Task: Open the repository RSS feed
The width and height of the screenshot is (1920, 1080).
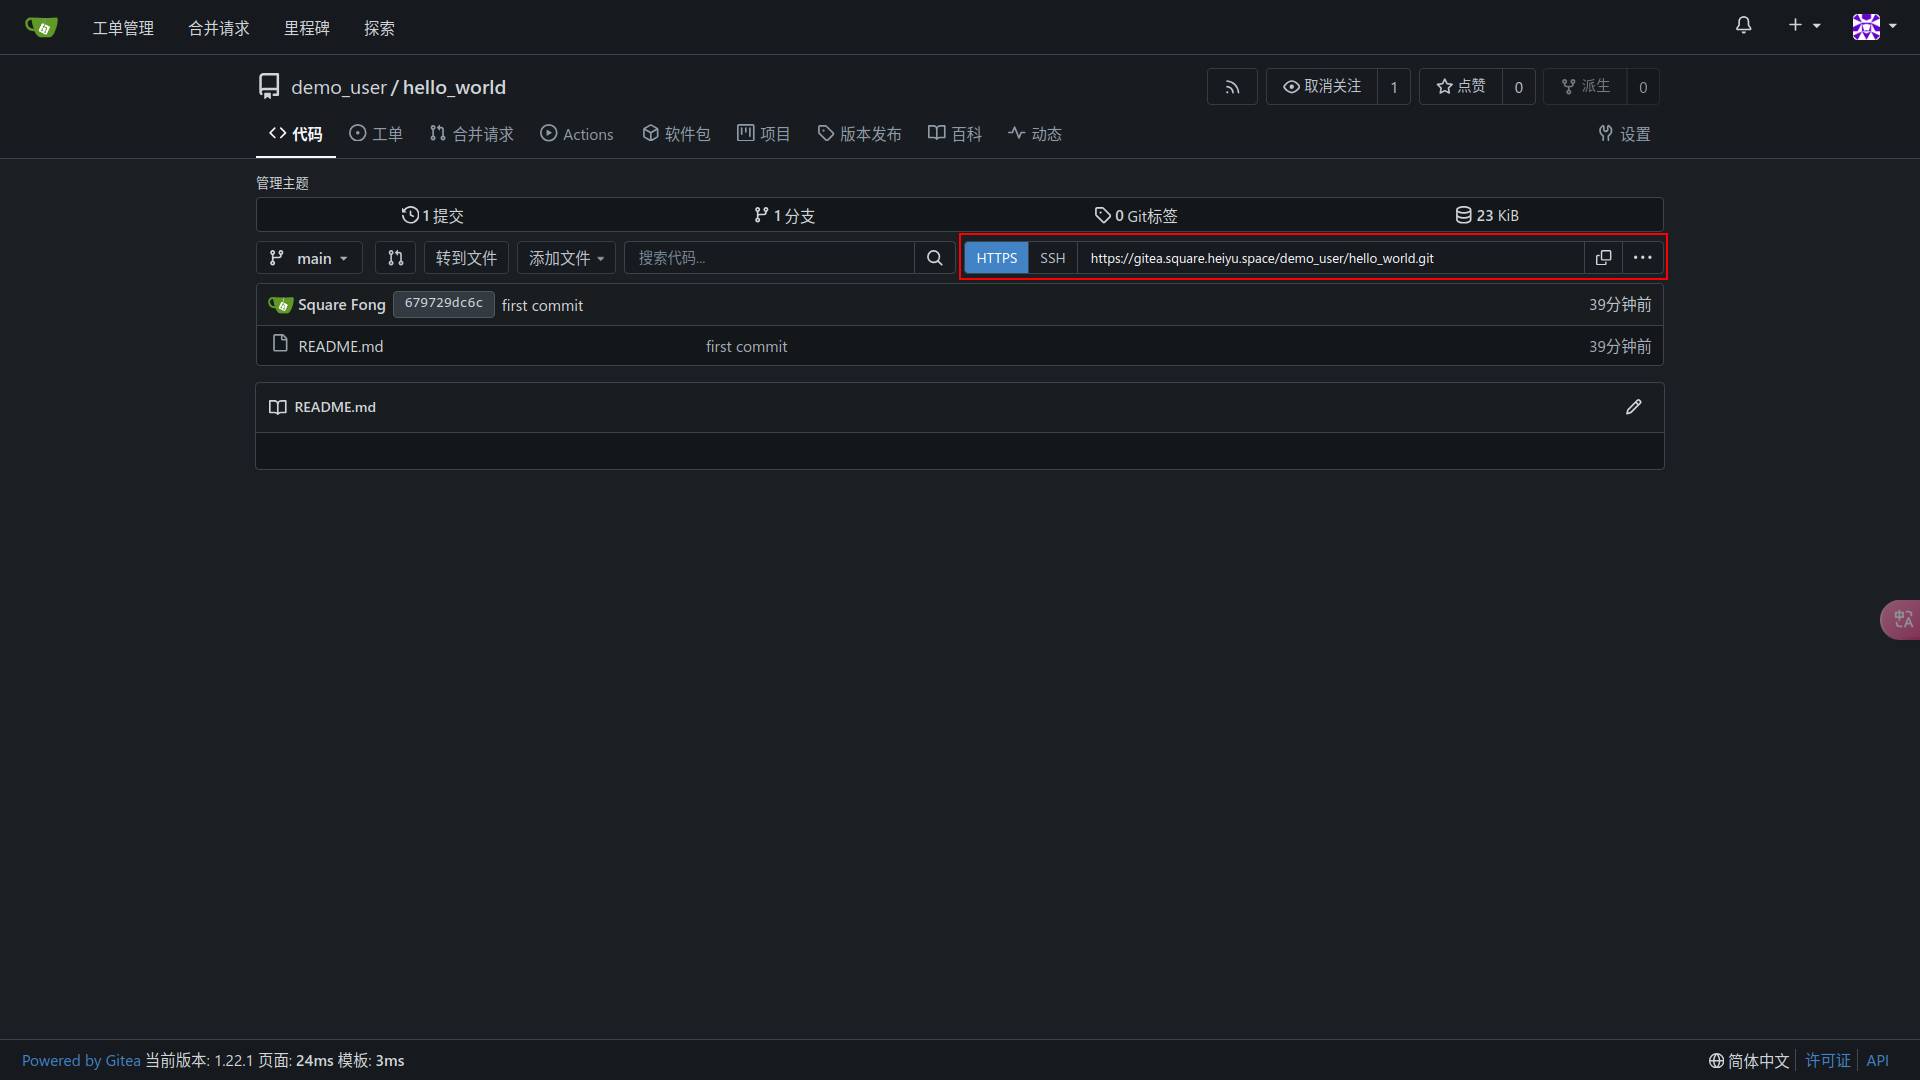Action: pyautogui.click(x=1232, y=87)
